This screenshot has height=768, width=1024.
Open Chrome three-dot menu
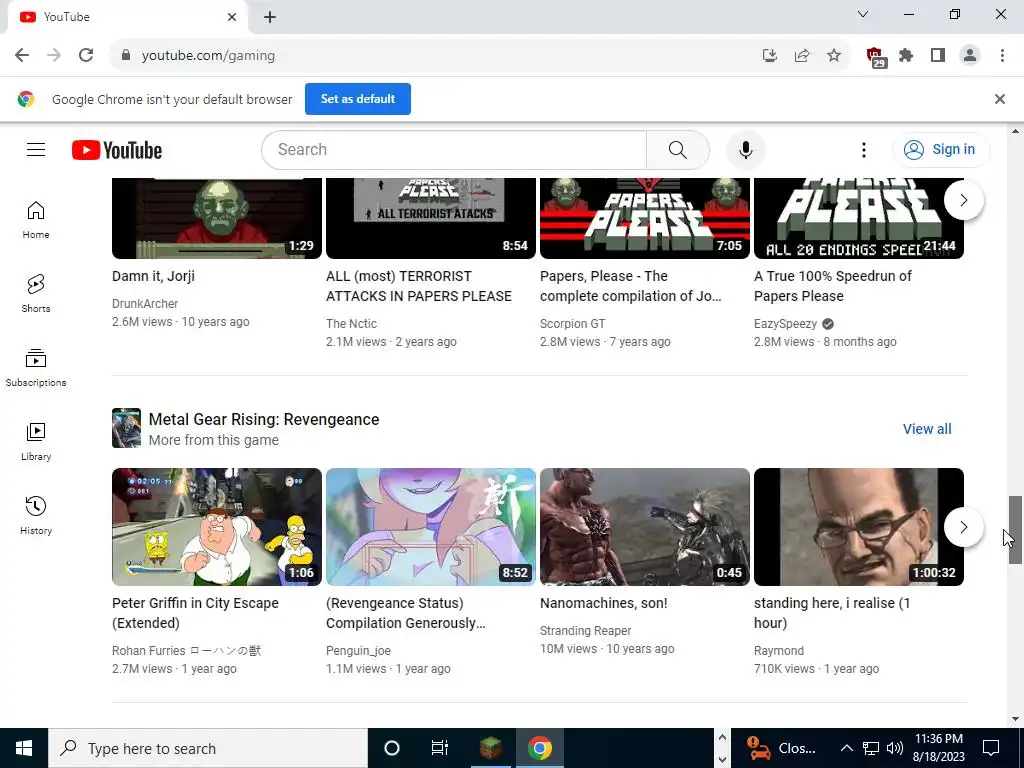pos(1002,56)
